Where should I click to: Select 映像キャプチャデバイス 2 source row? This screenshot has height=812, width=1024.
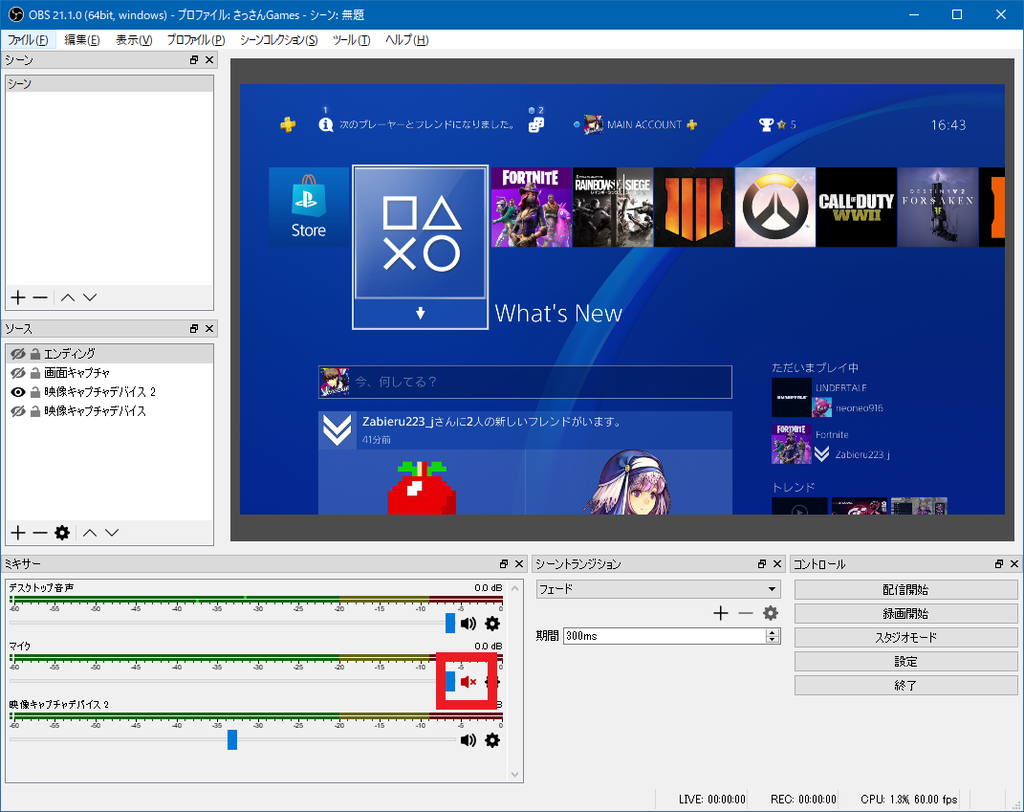pos(109,392)
